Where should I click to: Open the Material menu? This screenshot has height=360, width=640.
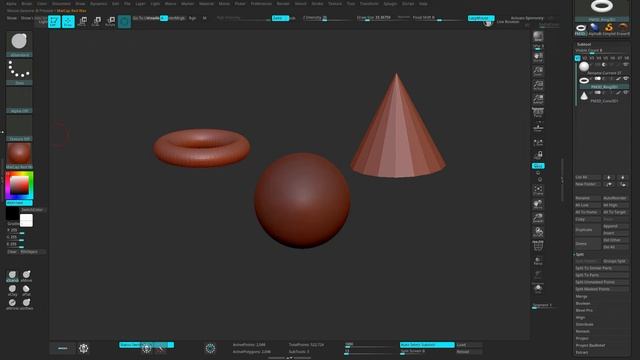pos(206,4)
